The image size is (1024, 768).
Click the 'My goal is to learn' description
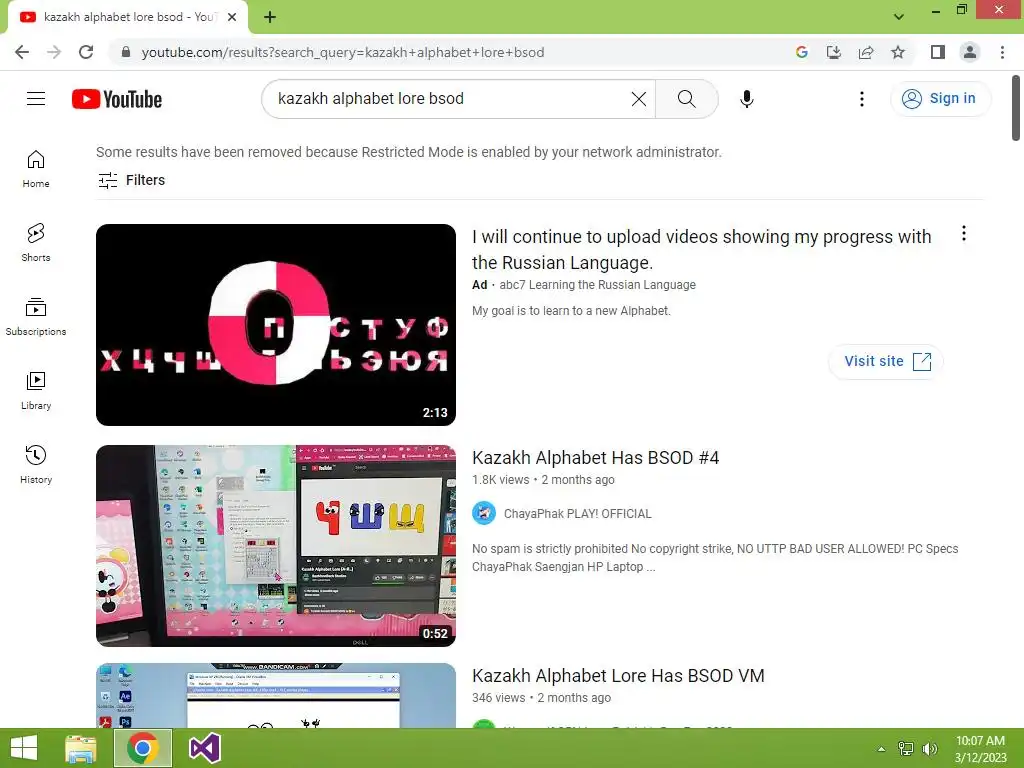pos(571,311)
